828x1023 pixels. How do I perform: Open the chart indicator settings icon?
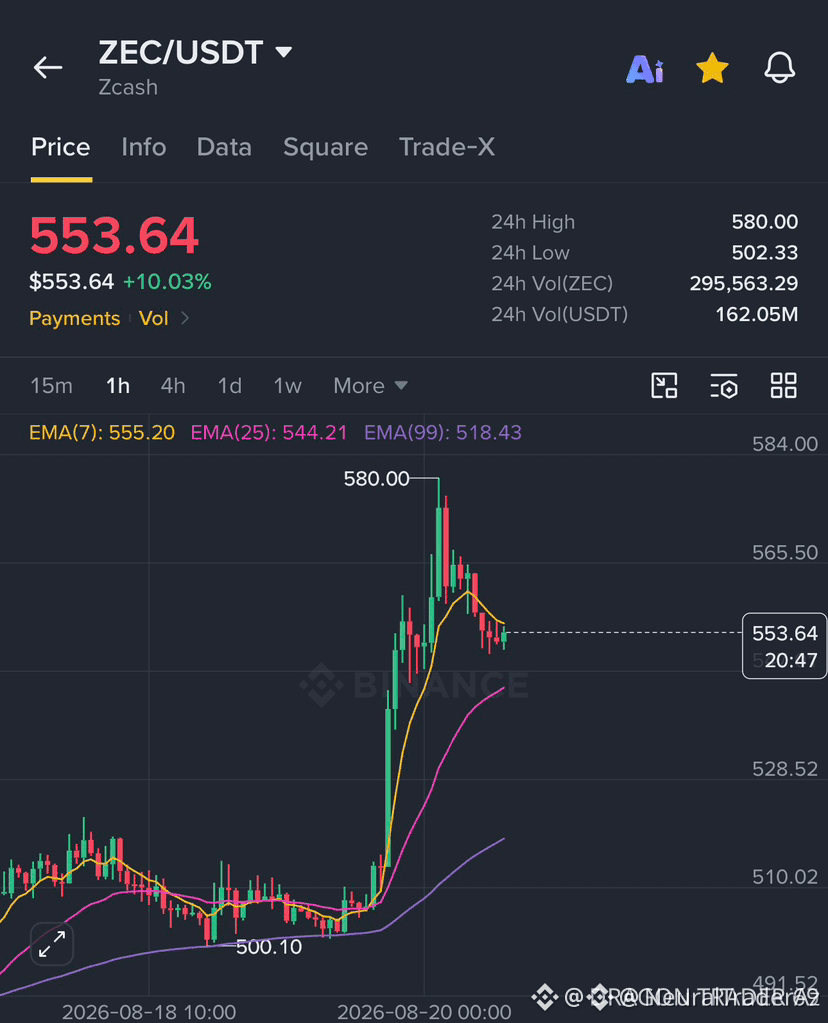coord(724,386)
